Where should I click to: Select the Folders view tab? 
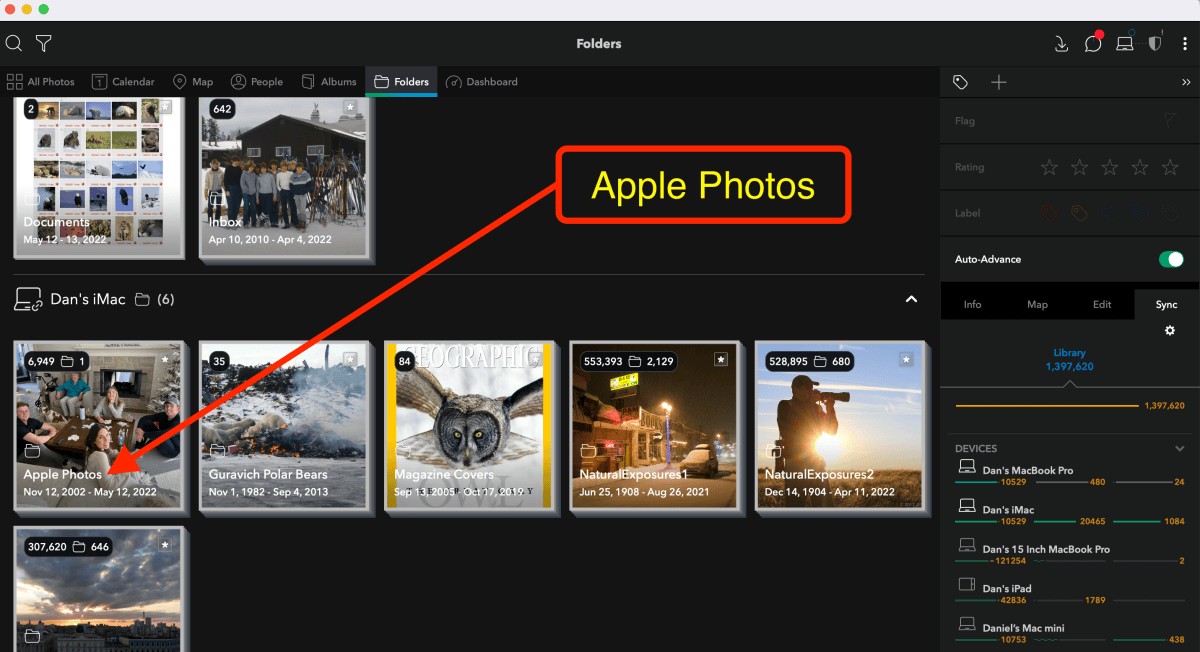(401, 82)
